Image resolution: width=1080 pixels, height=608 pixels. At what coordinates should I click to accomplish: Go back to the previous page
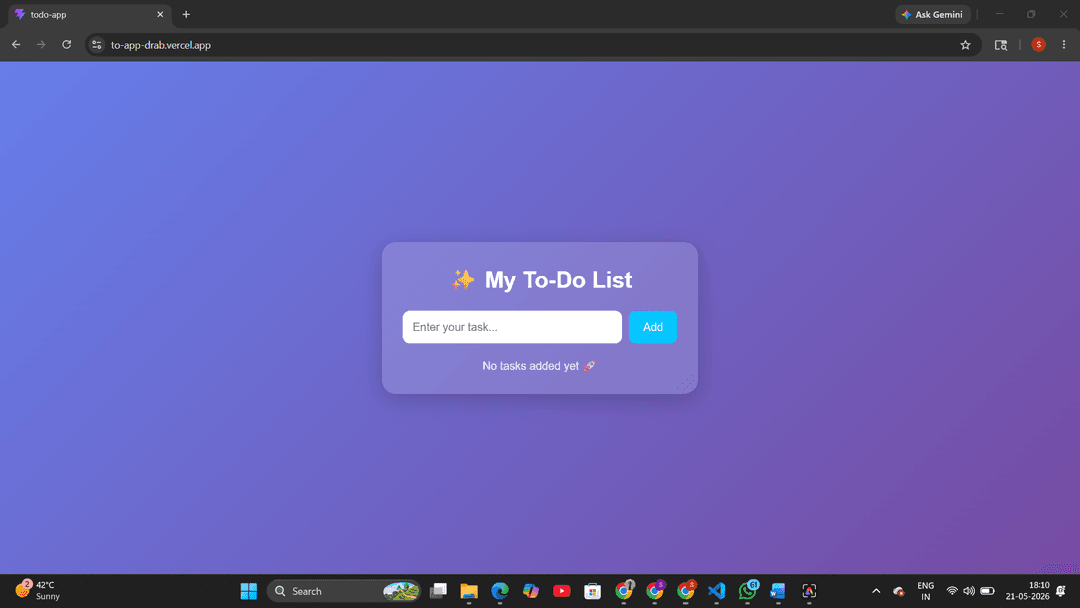[16, 45]
